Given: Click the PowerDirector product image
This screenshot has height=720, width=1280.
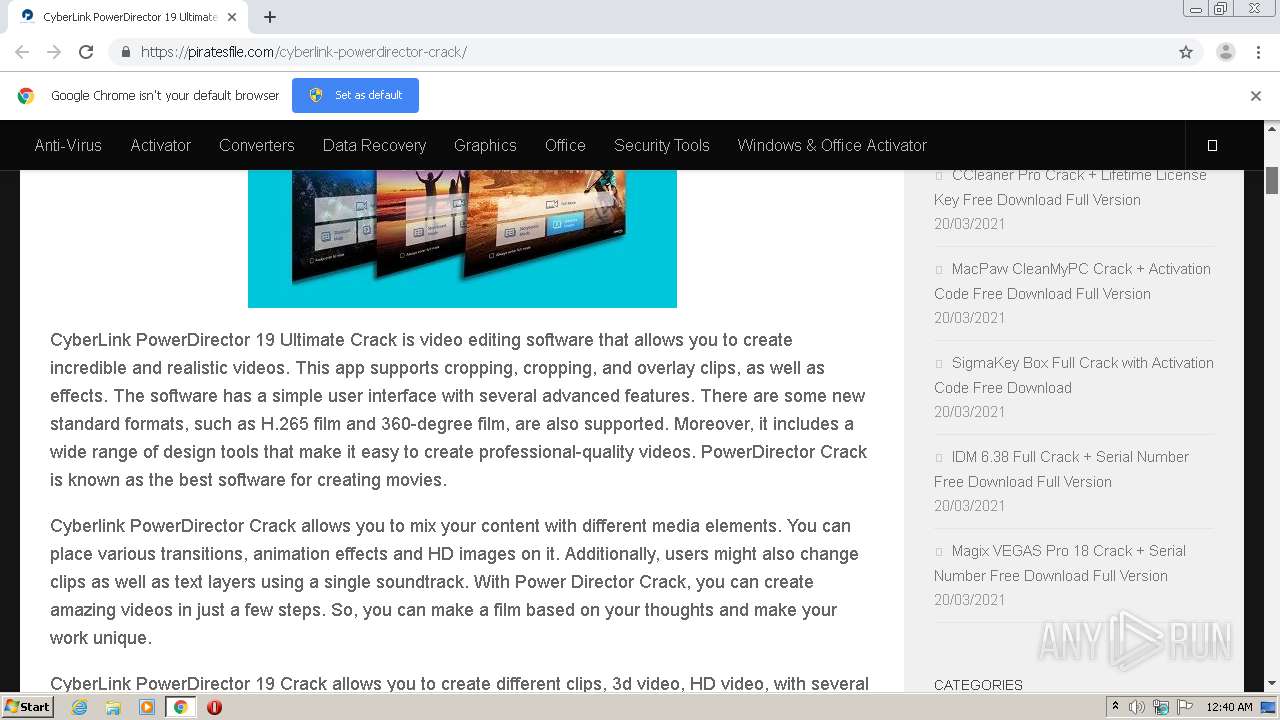Looking at the screenshot, I should [x=462, y=238].
